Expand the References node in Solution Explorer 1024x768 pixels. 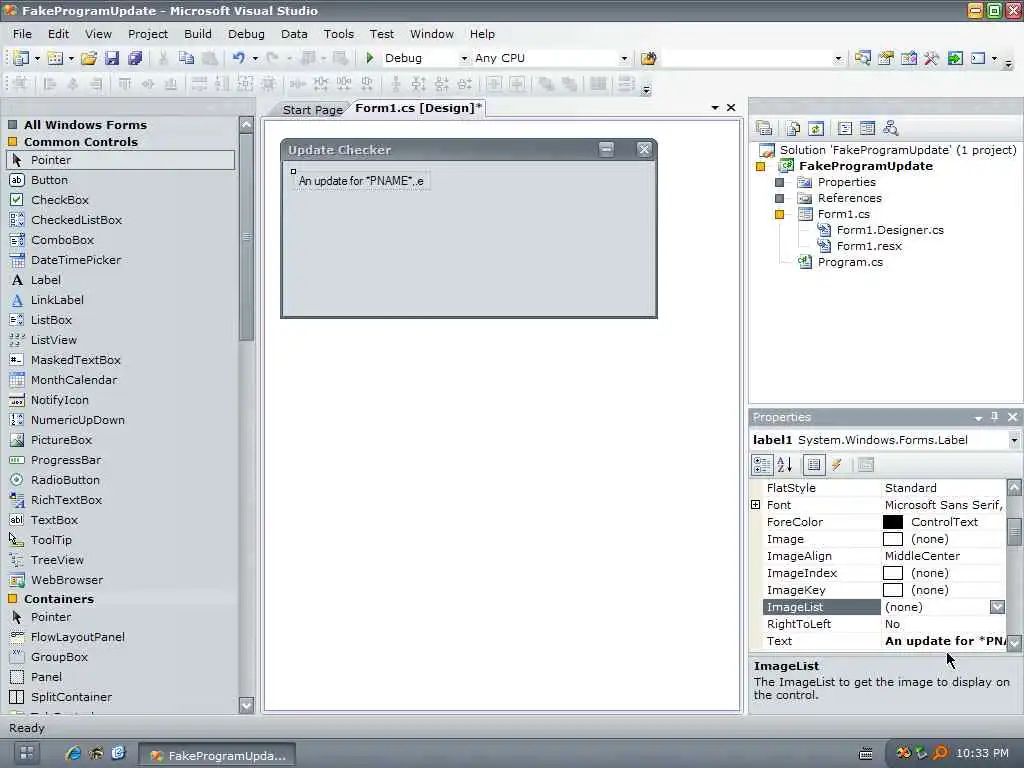[x=779, y=198]
